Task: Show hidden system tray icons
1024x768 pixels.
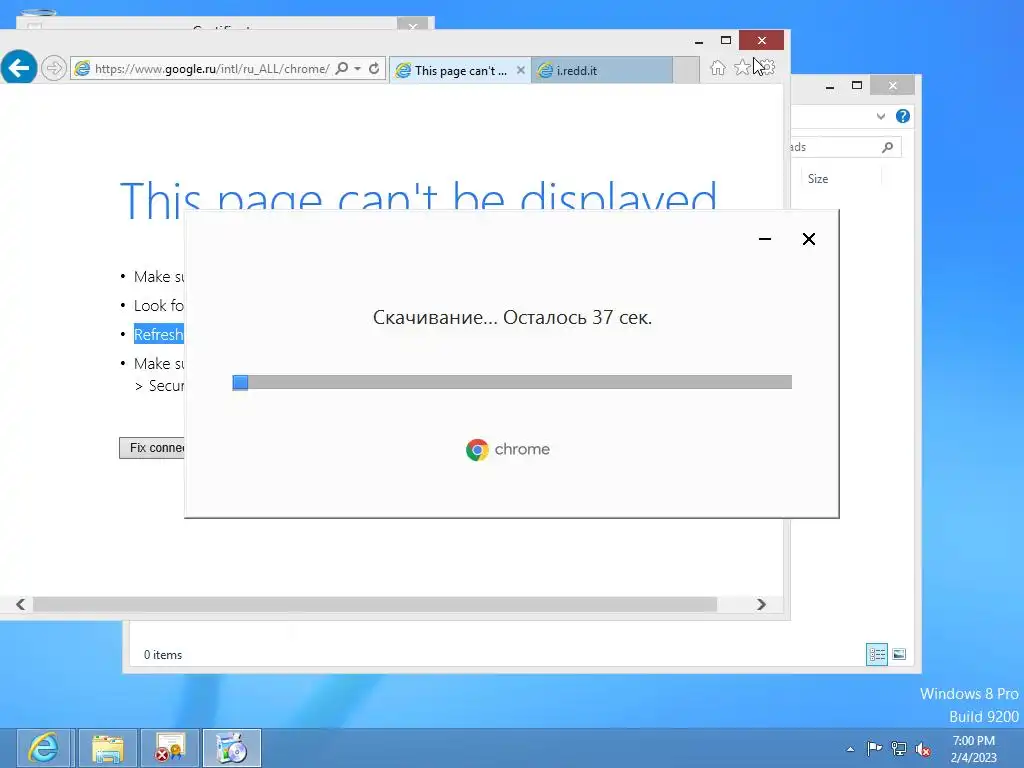Action: (850, 749)
